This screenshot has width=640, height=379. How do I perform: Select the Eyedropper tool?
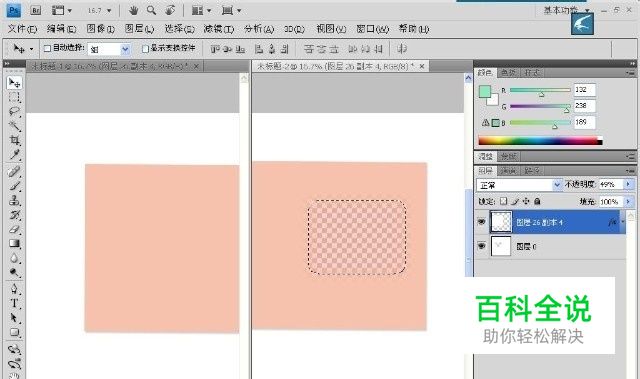tap(14, 154)
